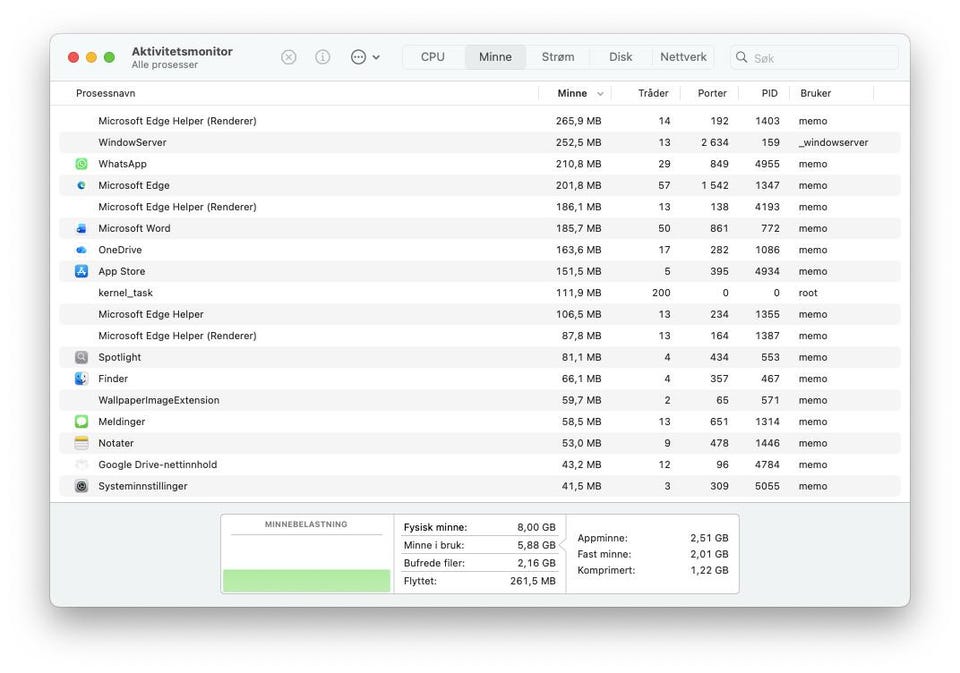The width and height of the screenshot is (960, 673).
Task: Click the Meldinger messages icon
Action: pos(81,421)
